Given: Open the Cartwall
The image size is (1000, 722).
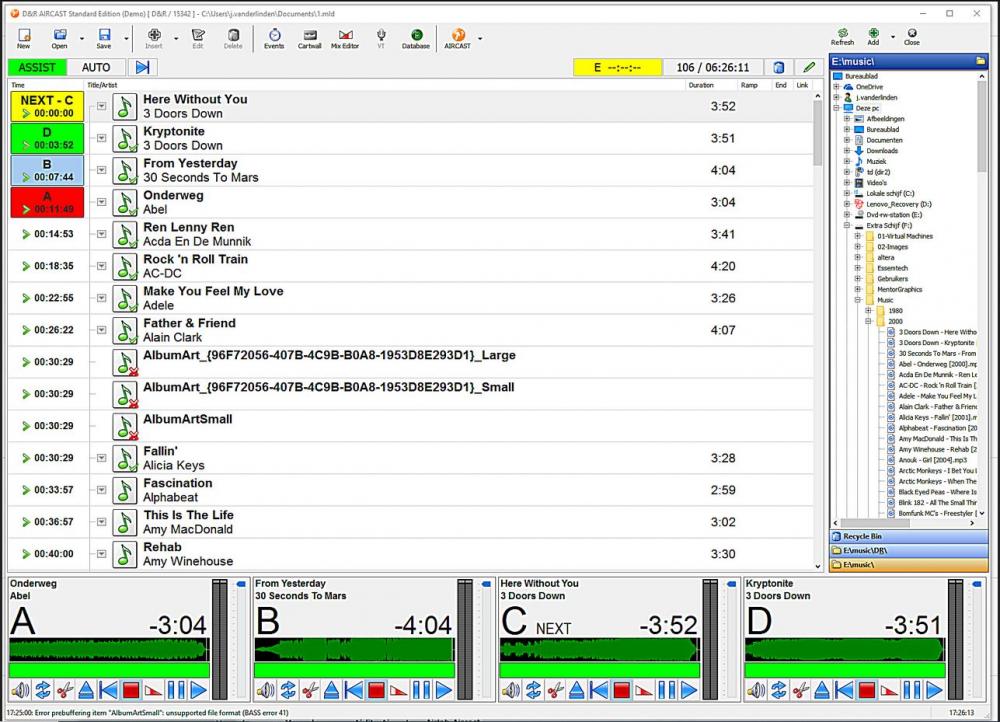Looking at the screenshot, I should click(309, 39).
